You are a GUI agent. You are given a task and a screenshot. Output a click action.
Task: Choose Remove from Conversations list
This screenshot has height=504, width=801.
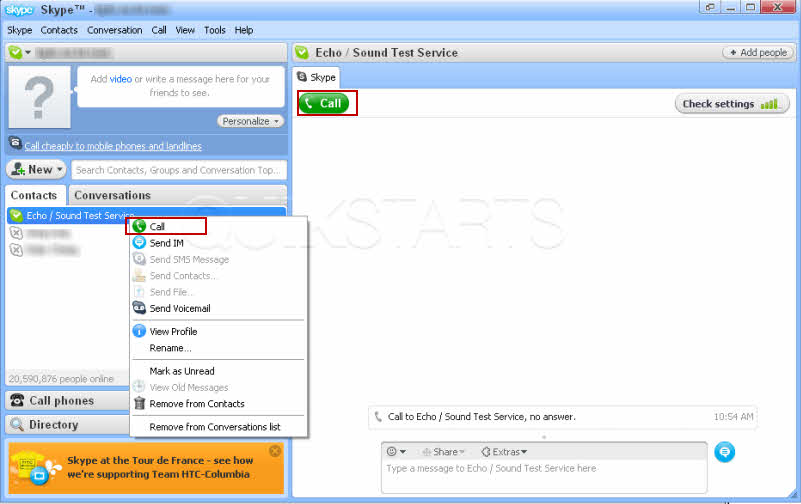pyautogui.click(x=215, y=427)
